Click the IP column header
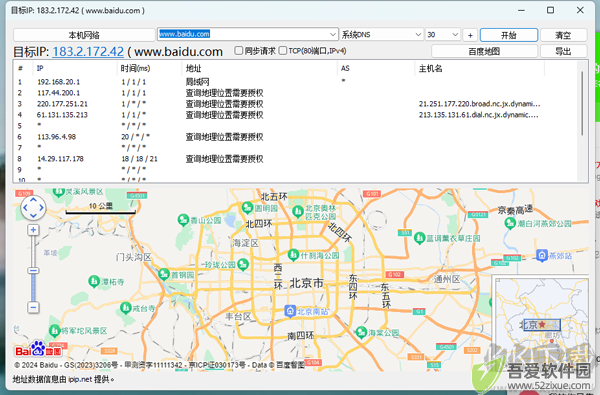The width and height of the screenshot is (600, 395). tap(76, 68)
